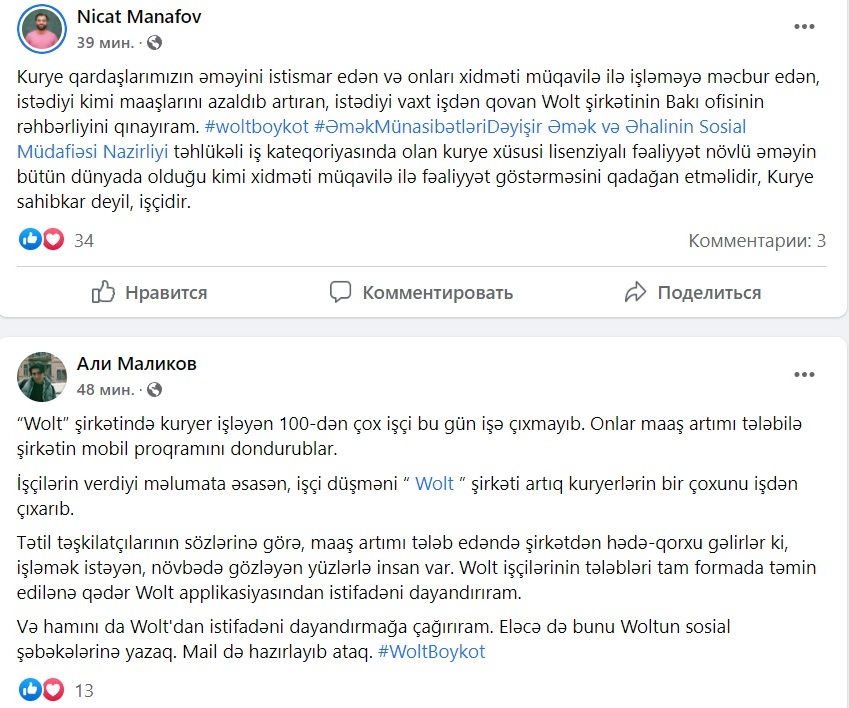Screen dimensions: 849x708
Task: Open the #WoltBoykot hashtag in Али's post
Action: click(432, 652)
